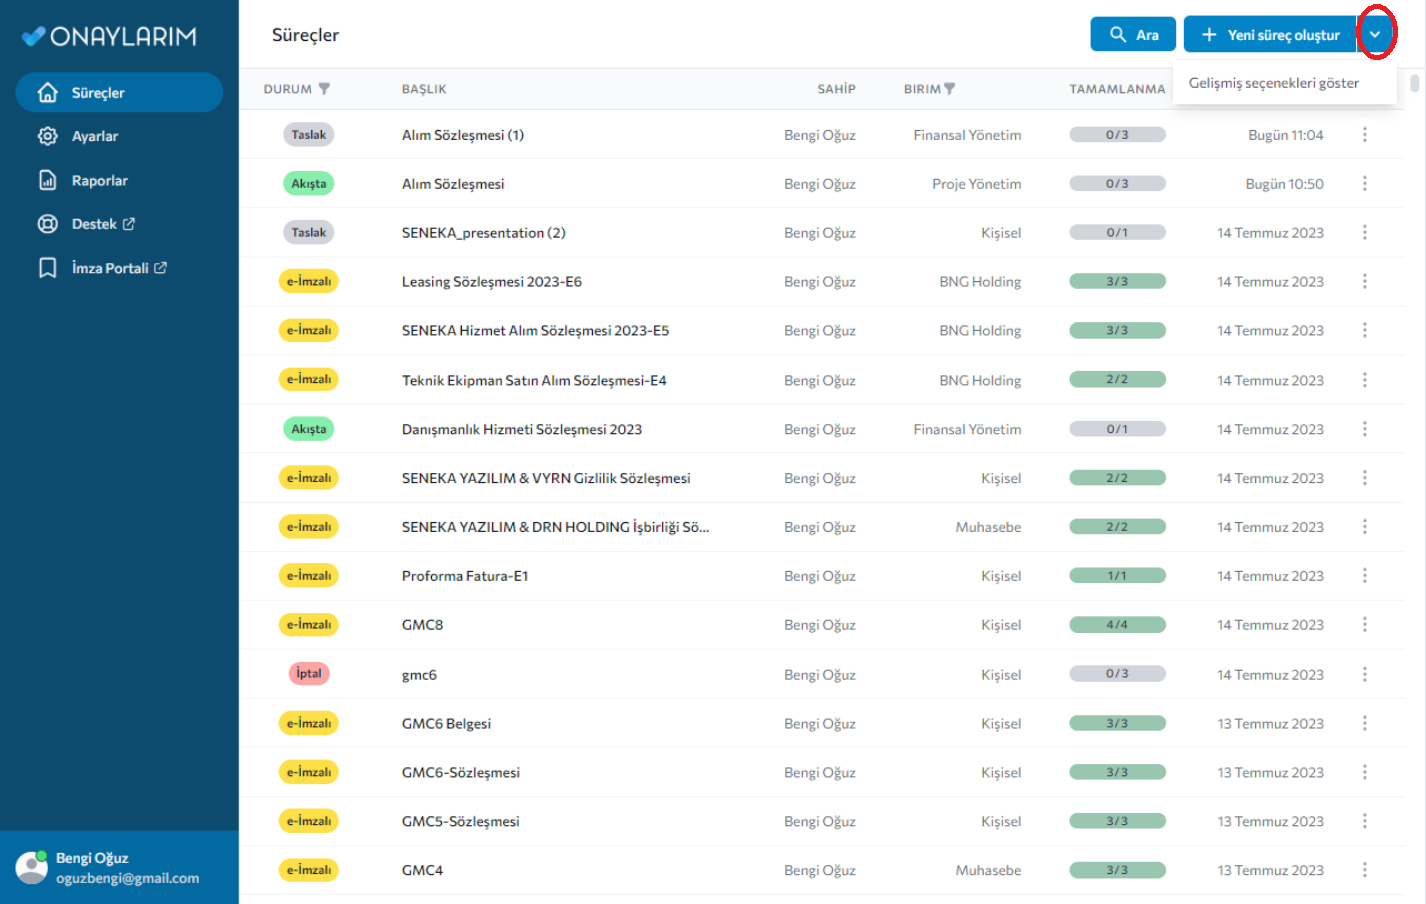
Task: Open Raporlar from the sidebar
Action: click(x=99, y=181)
